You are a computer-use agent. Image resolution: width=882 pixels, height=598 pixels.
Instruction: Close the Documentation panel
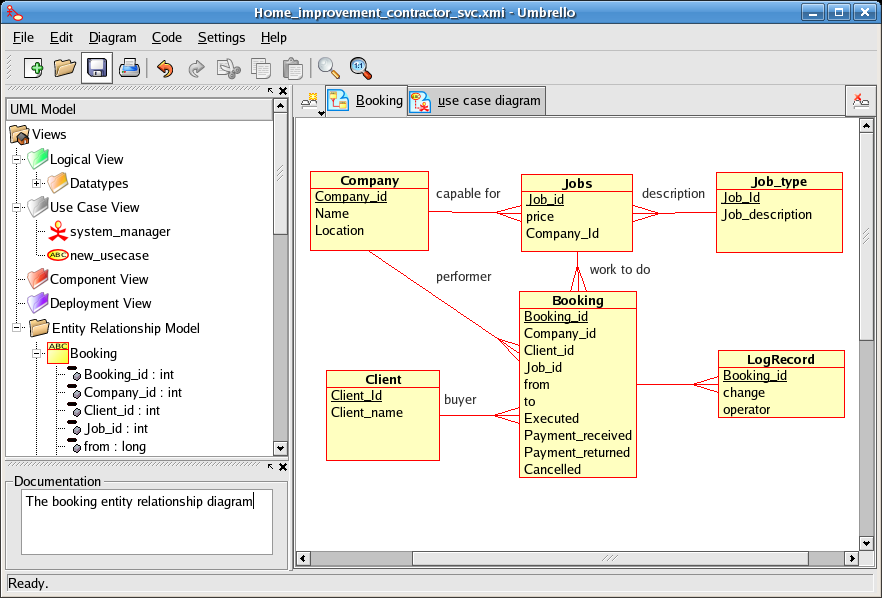(283, 467)
